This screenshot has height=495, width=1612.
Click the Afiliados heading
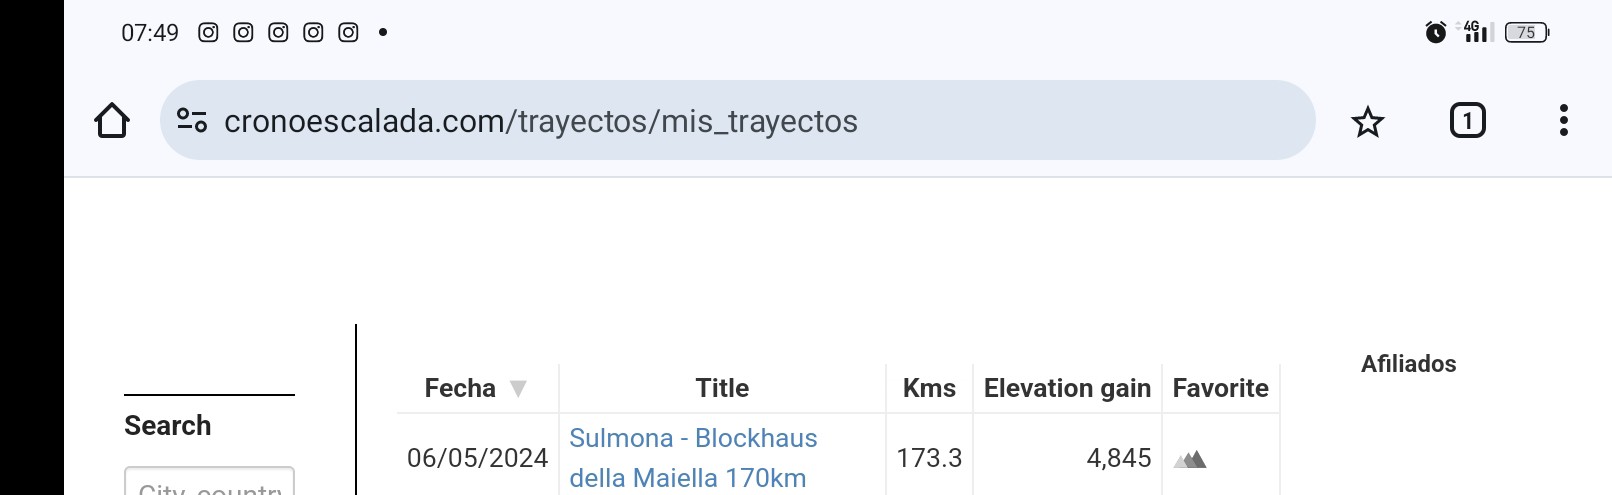click(1408, 364)
